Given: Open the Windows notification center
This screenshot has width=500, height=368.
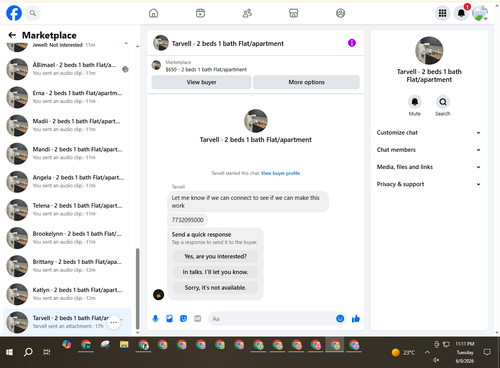Looking at the screenshot, I should click(487, 352).
